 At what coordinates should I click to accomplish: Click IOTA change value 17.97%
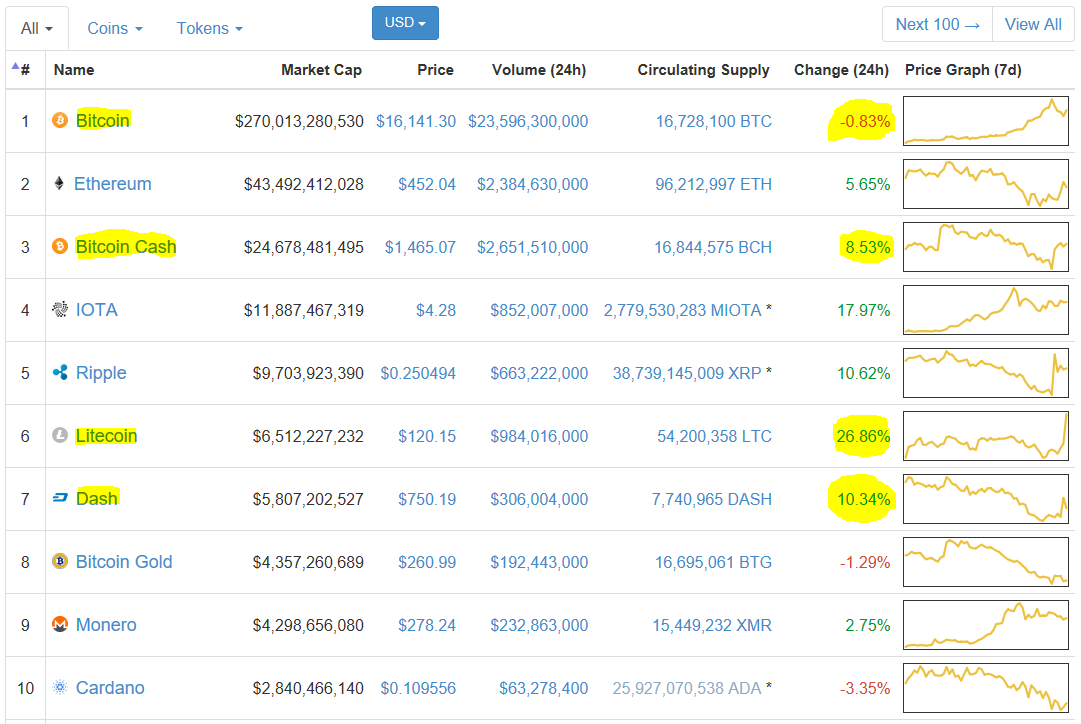click(x=863, y=310)
